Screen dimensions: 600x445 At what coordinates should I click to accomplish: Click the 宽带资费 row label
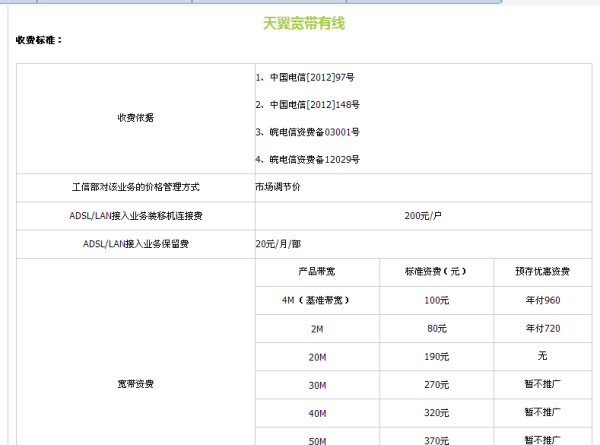[x=135, y=384]
